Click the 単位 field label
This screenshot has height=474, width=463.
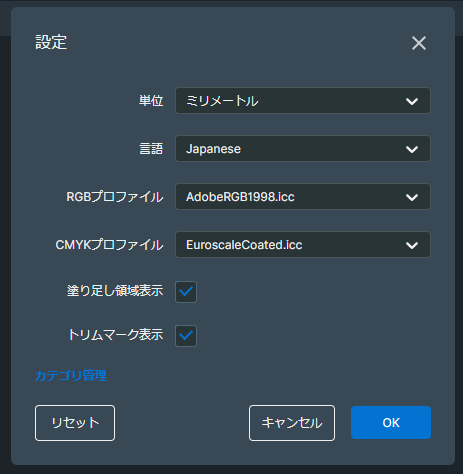151,101
